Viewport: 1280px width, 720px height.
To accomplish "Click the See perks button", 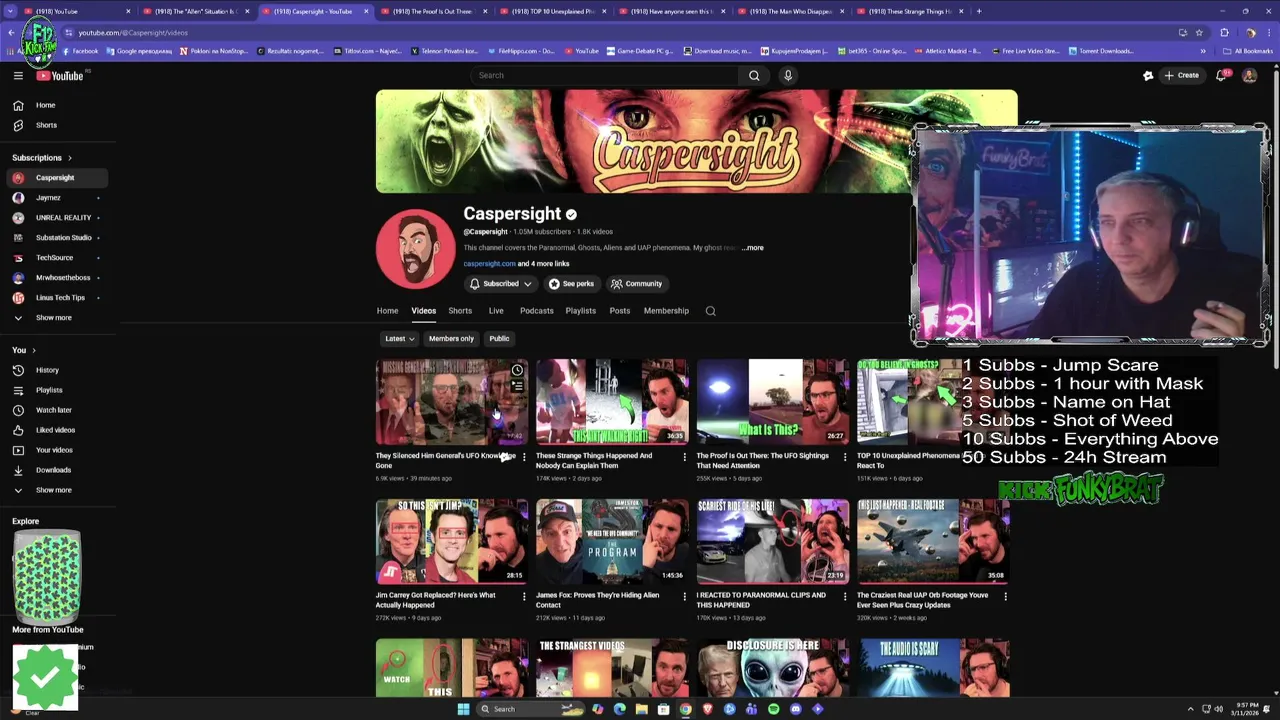I will tap(571, 284).
